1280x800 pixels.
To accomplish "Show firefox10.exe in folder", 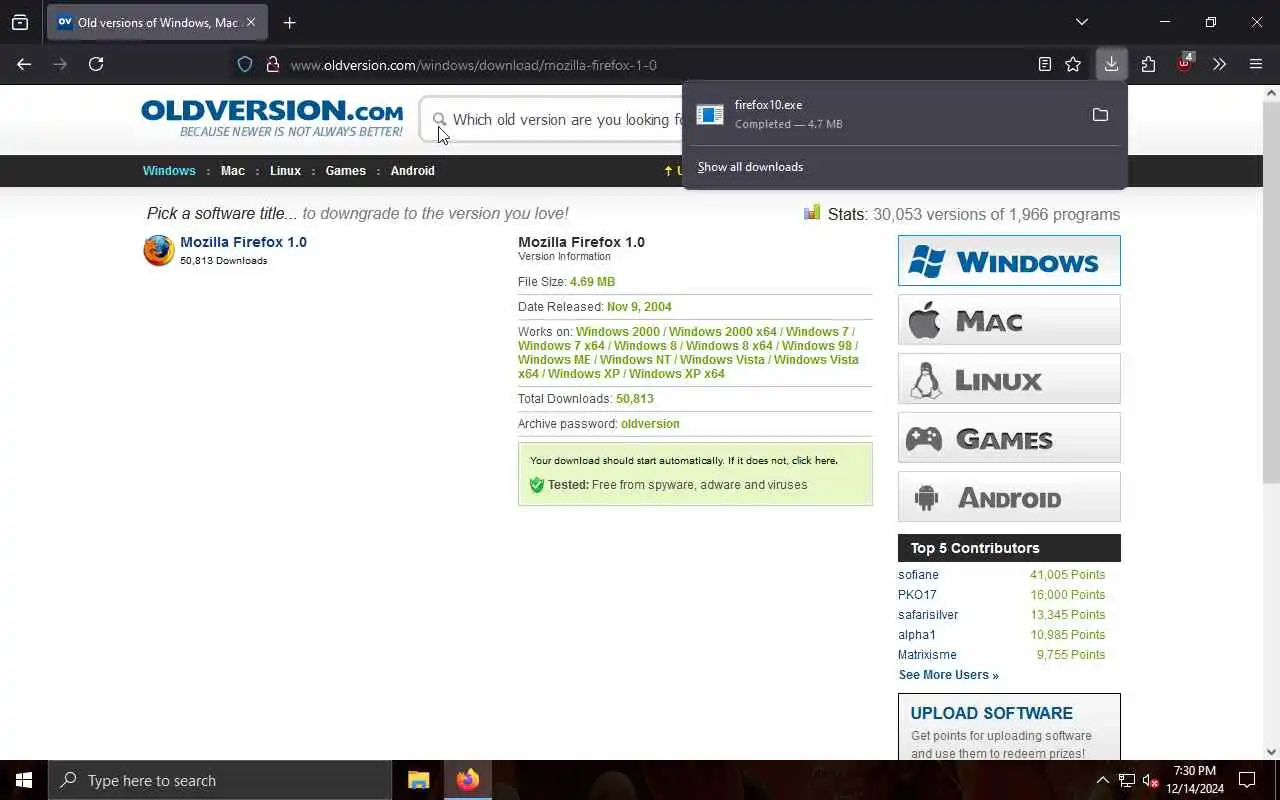I will (1100, 115).
